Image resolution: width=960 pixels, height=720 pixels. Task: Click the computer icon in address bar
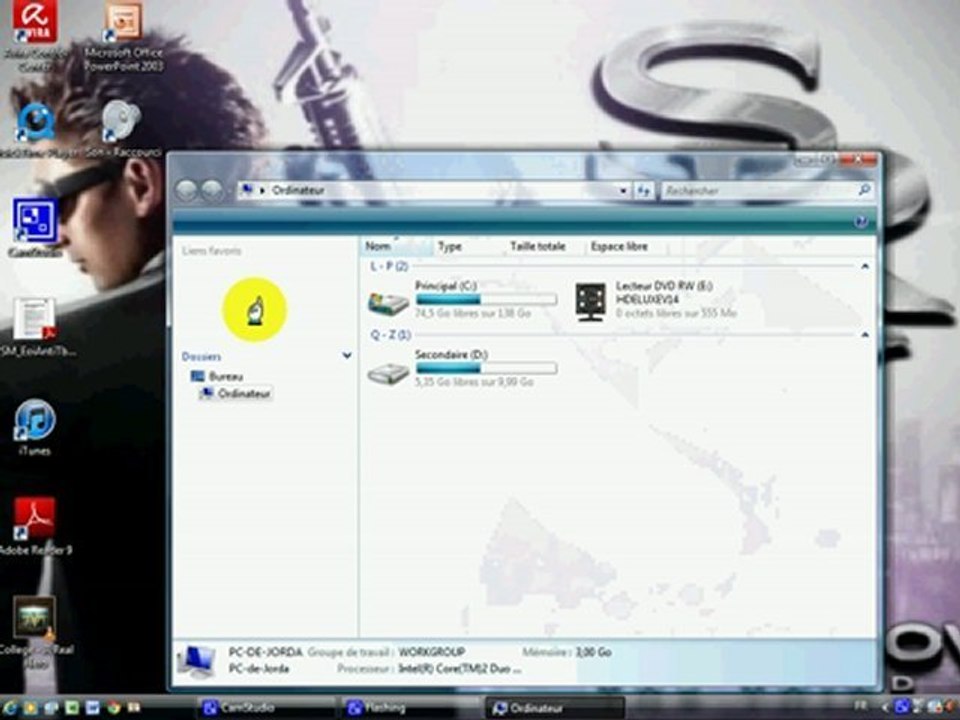pos(247,190)
